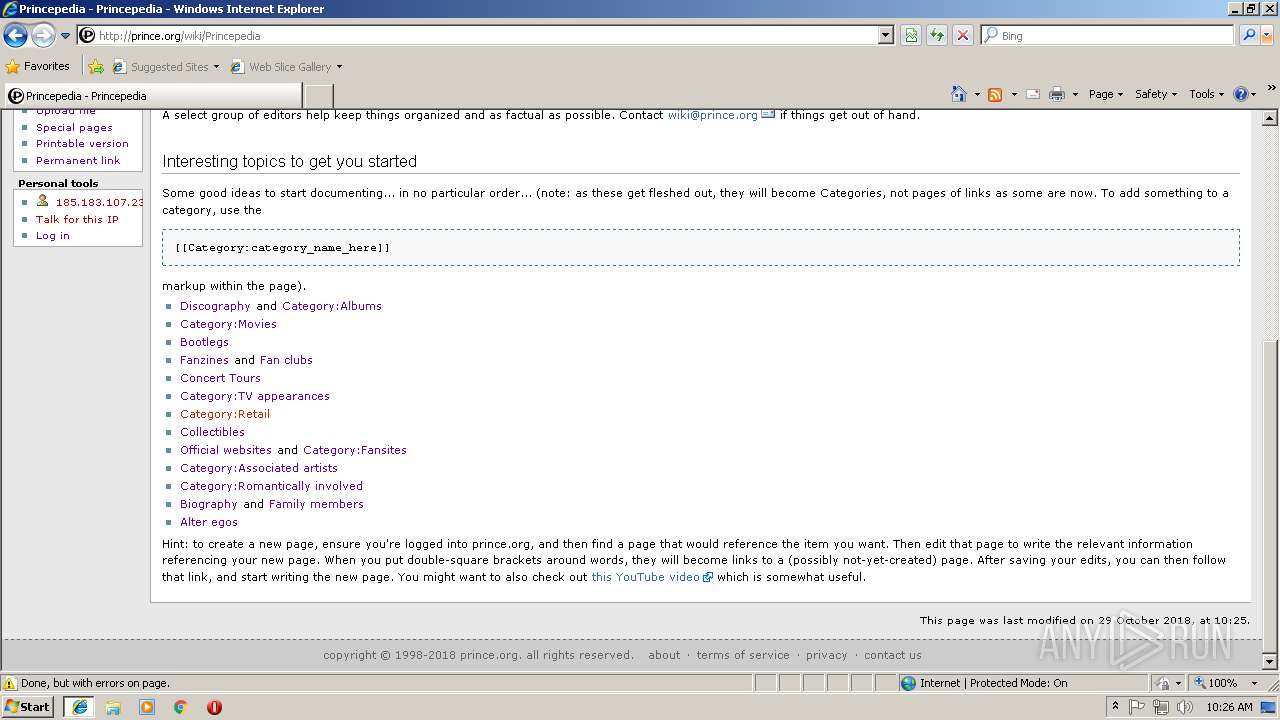Open the Tools menu
Image resolution: width=1280 pixels, height=720 pixels.
click(x=1206, y=94)
